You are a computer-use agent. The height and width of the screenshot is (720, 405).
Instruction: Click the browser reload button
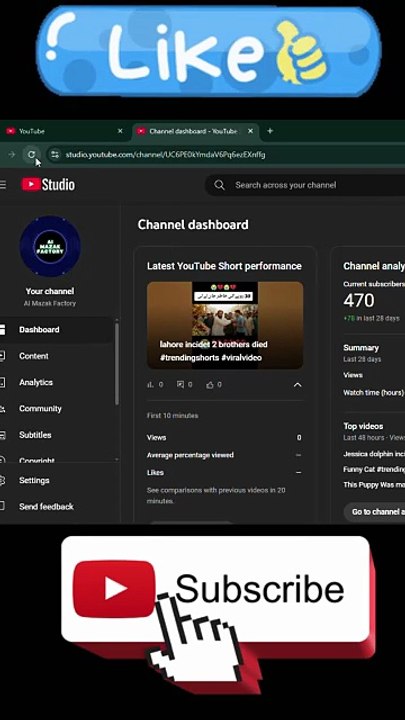pyautogui.click(x=31, y=154)
